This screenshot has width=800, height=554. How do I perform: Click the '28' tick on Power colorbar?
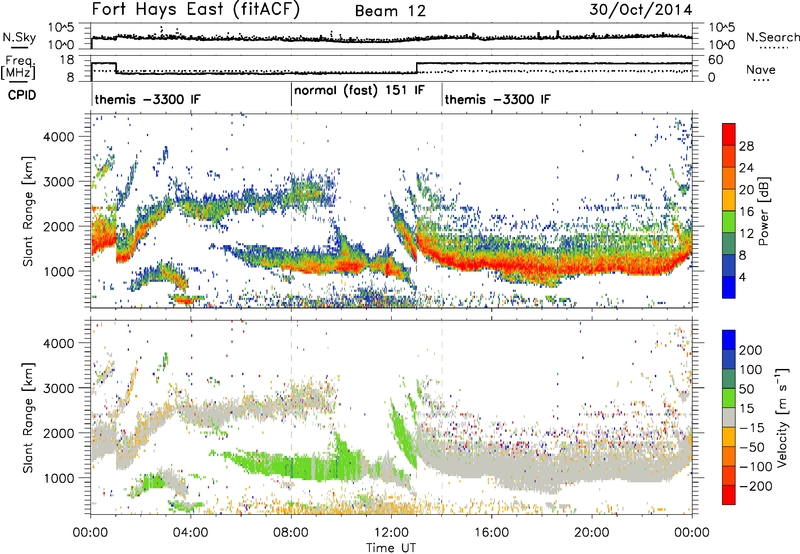click(746, 146)
